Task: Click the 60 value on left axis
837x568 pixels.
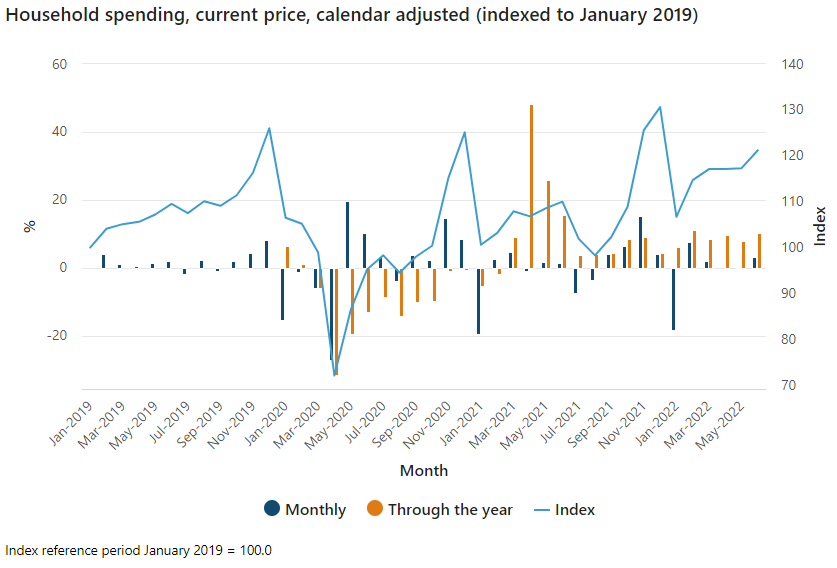Action: point(59,65)
